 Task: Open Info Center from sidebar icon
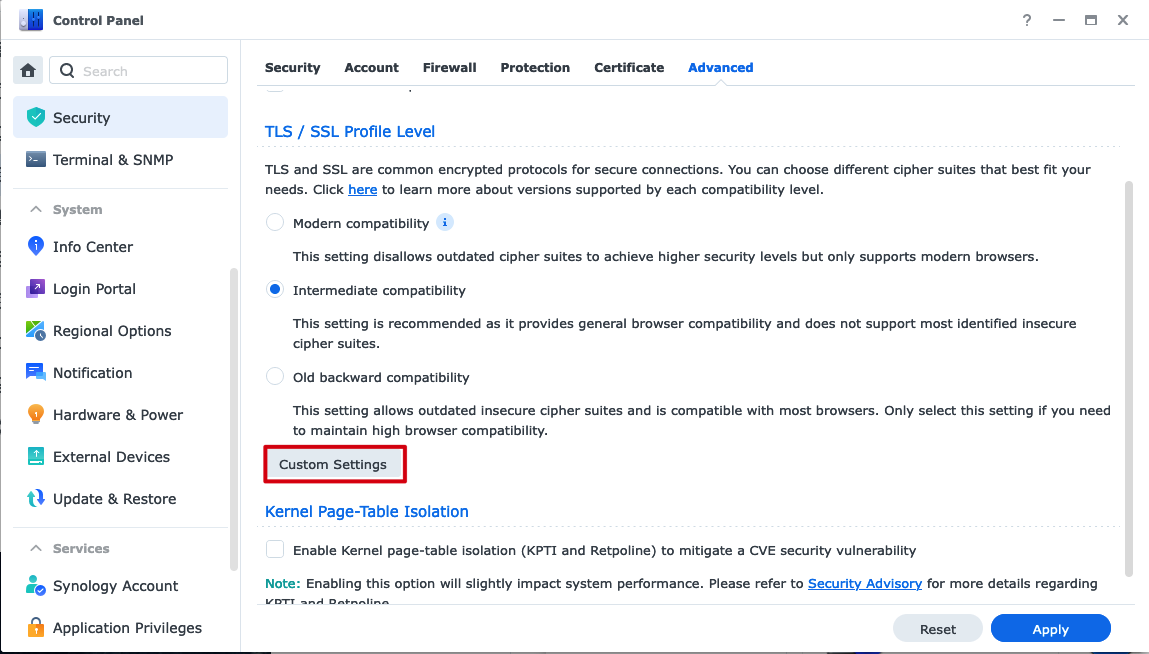point(36,246)
